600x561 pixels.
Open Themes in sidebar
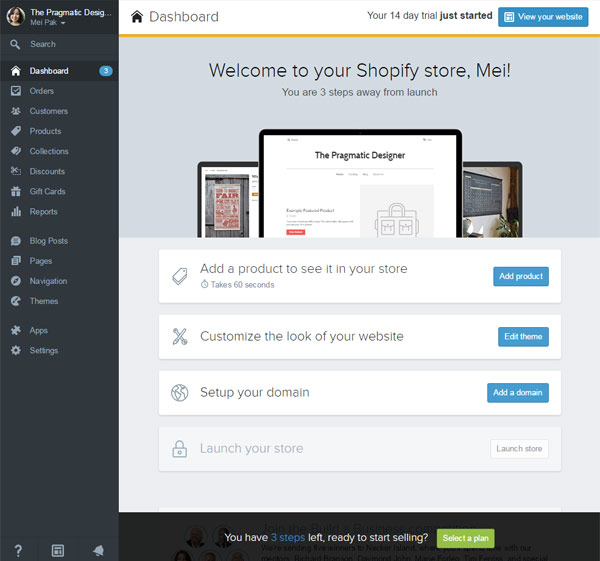click(44, 301)
